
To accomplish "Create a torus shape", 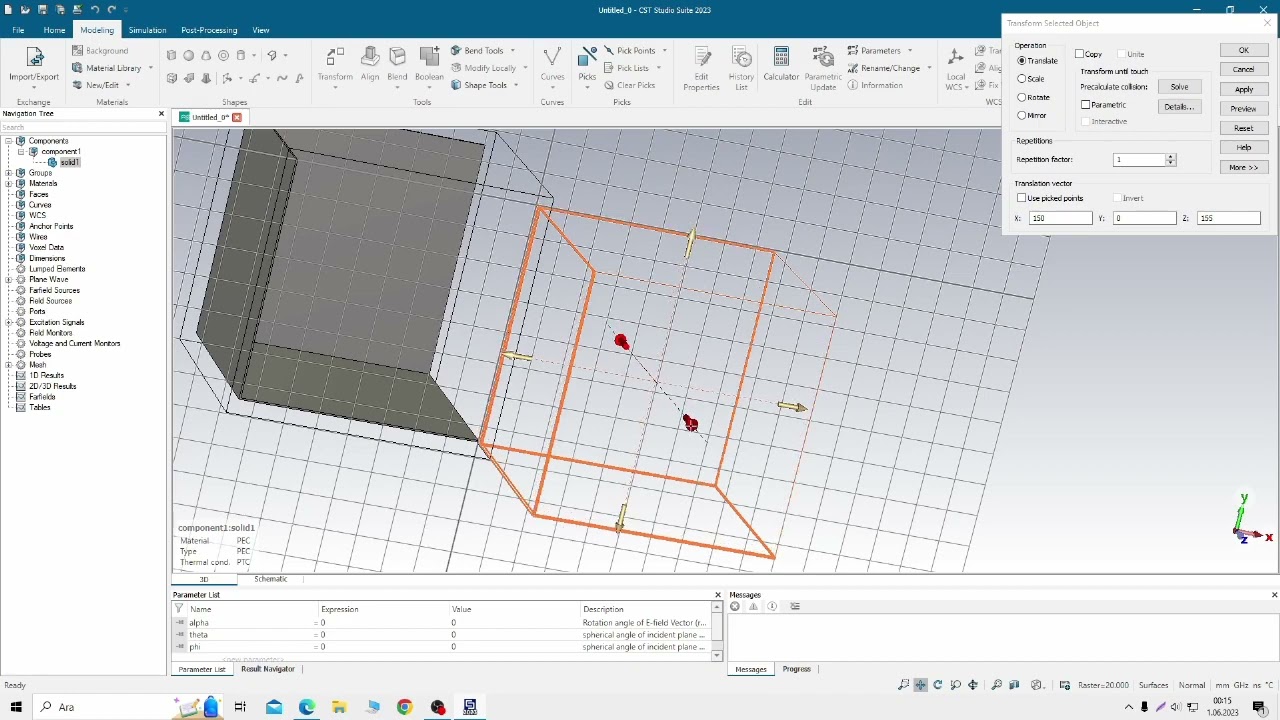I will 223,55.
